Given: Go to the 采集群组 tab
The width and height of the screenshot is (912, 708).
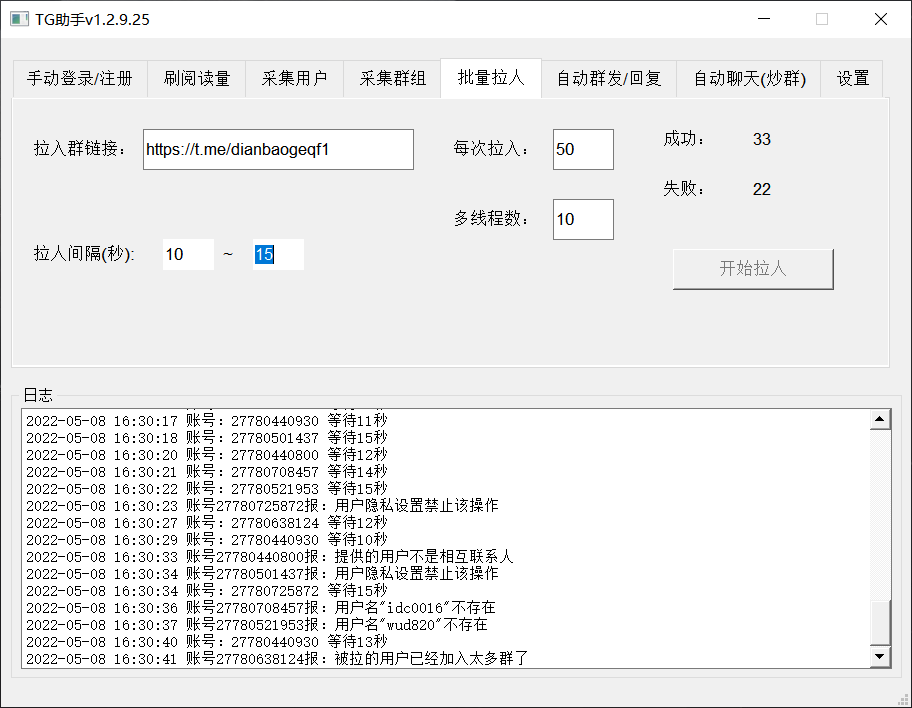Looking at the screenshot, I should (392, 79).
